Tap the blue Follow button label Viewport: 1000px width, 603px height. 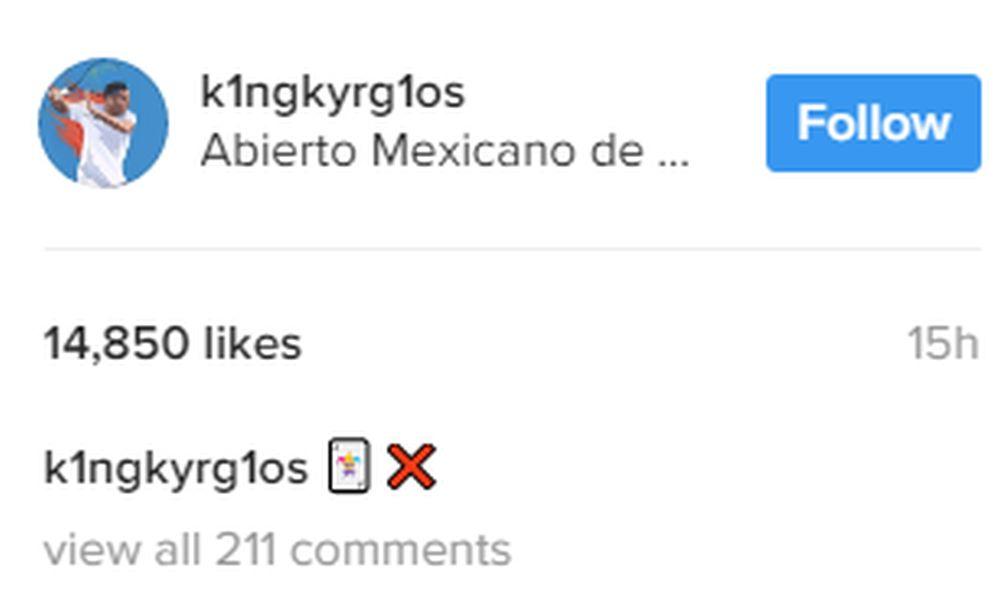coord(874,123)
